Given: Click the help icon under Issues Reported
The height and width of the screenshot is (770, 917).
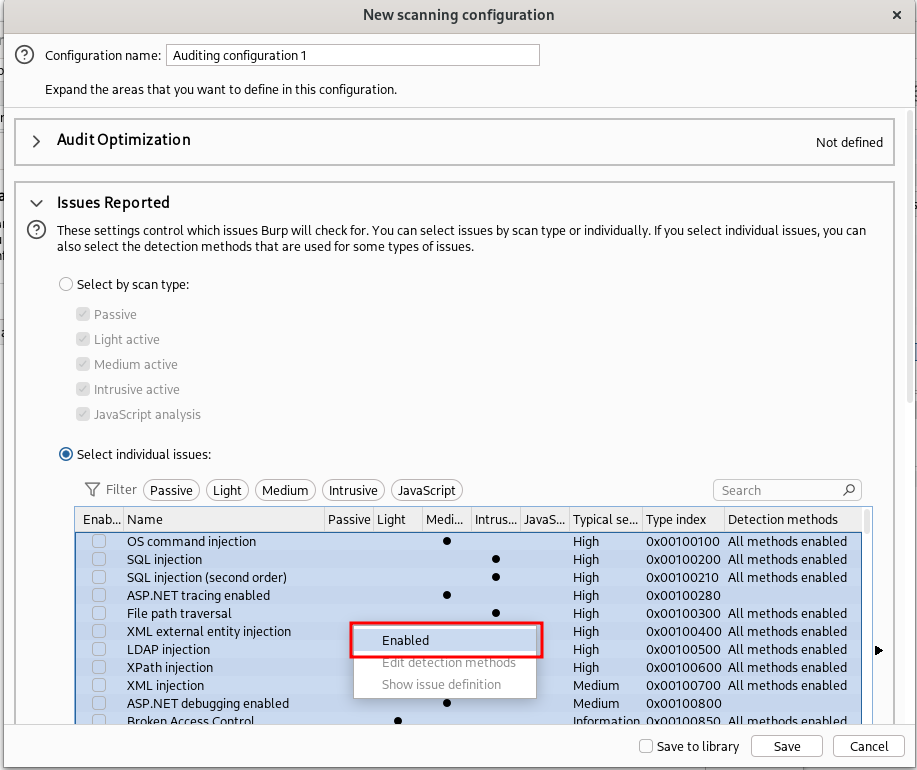Looking at the screenshot, I should click(x=37, y=230).
